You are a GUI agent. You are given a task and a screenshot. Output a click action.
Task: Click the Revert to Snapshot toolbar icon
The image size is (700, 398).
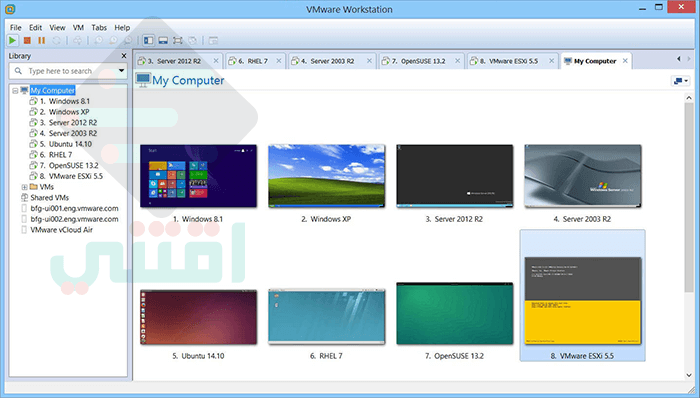coord(113,41)
